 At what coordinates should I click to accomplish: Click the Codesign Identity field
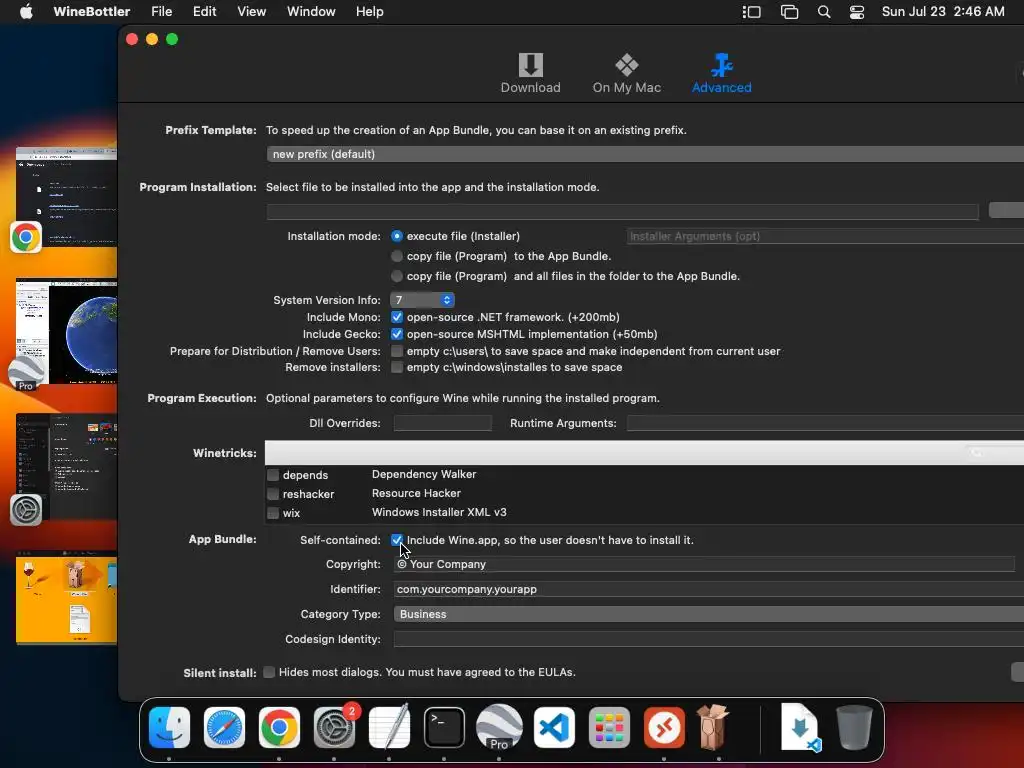click(x=709, y=639)
